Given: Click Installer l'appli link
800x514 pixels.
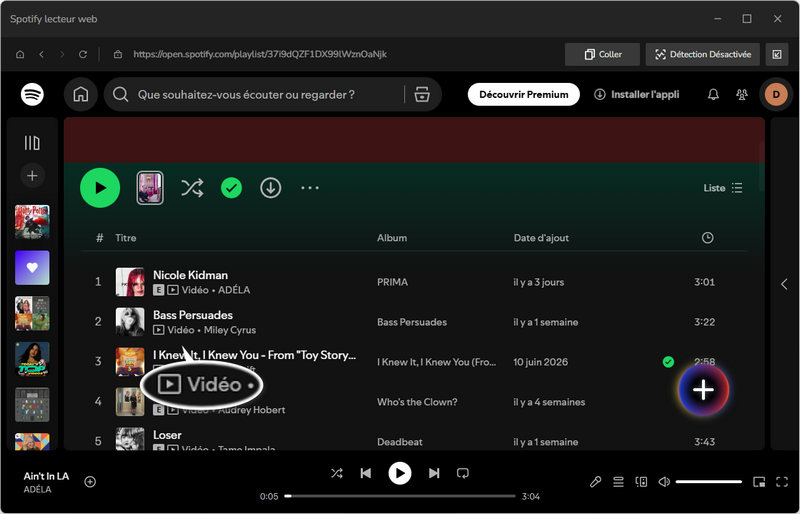Looking at the screenshot, I should coord(637,94).
